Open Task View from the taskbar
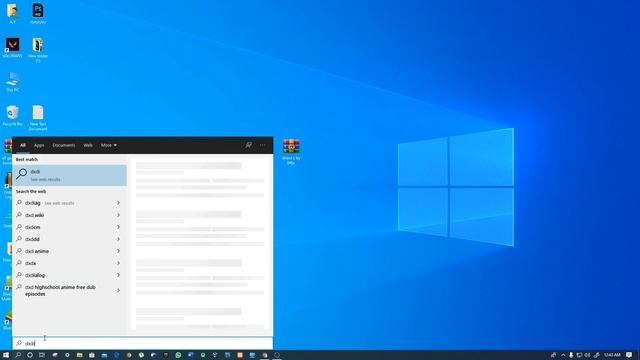This screenshot has width=640, height=360. [42, 355]
